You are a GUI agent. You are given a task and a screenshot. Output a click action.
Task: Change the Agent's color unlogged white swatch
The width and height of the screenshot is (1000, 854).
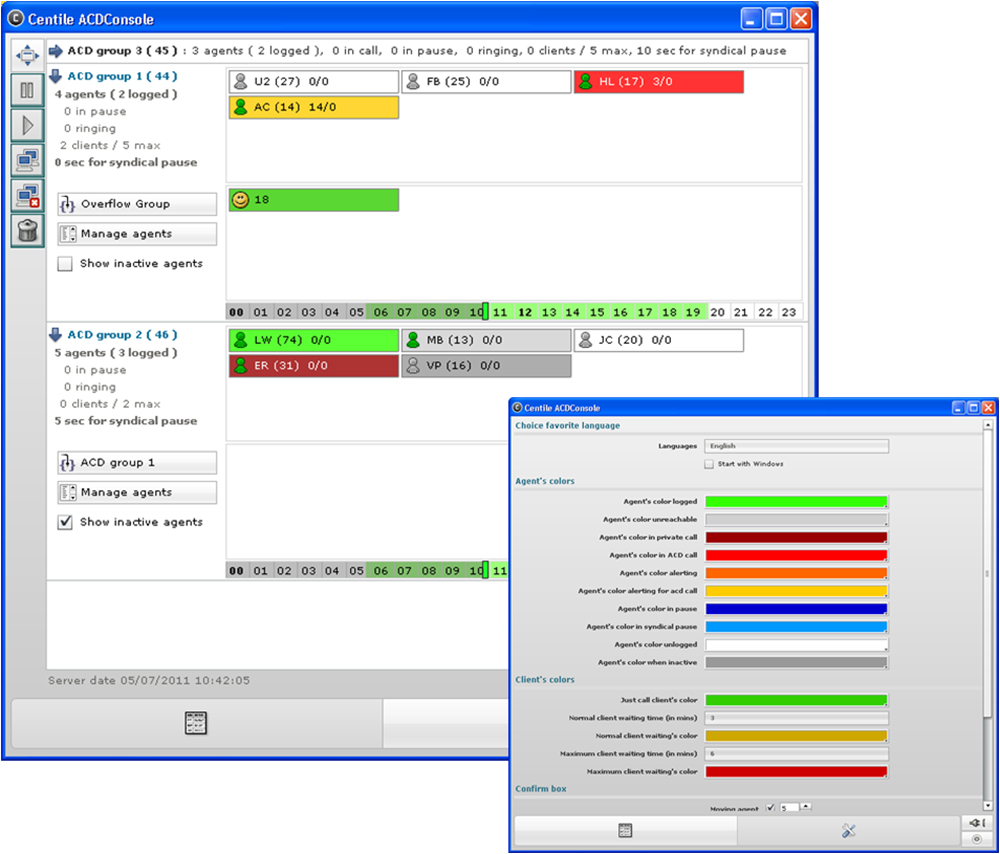click(x=796, y=644)
